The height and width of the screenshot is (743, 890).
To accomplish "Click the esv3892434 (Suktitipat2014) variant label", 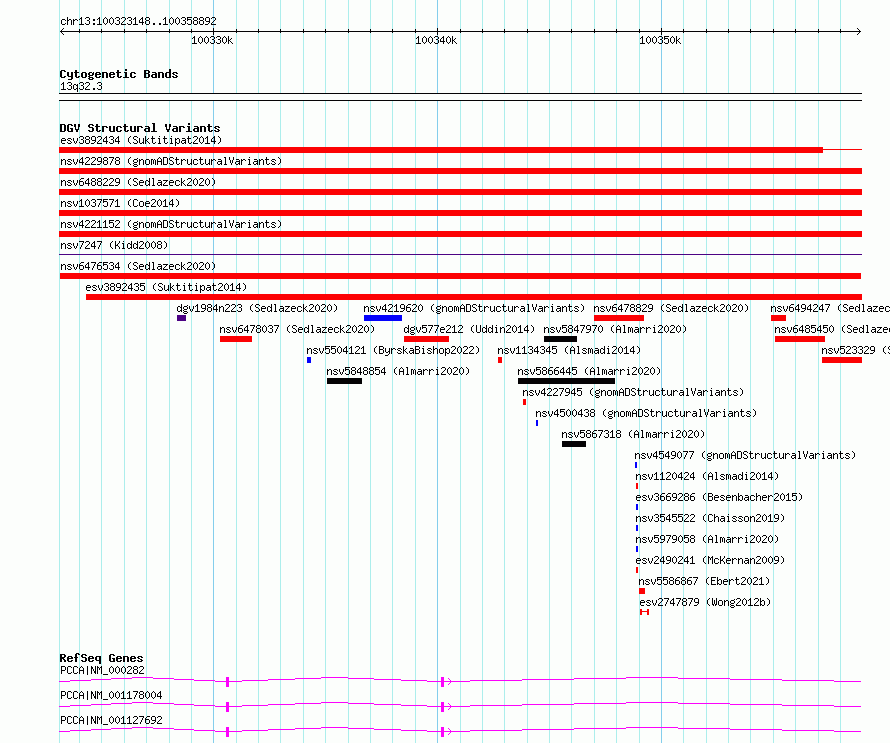I will click(141, 140).
